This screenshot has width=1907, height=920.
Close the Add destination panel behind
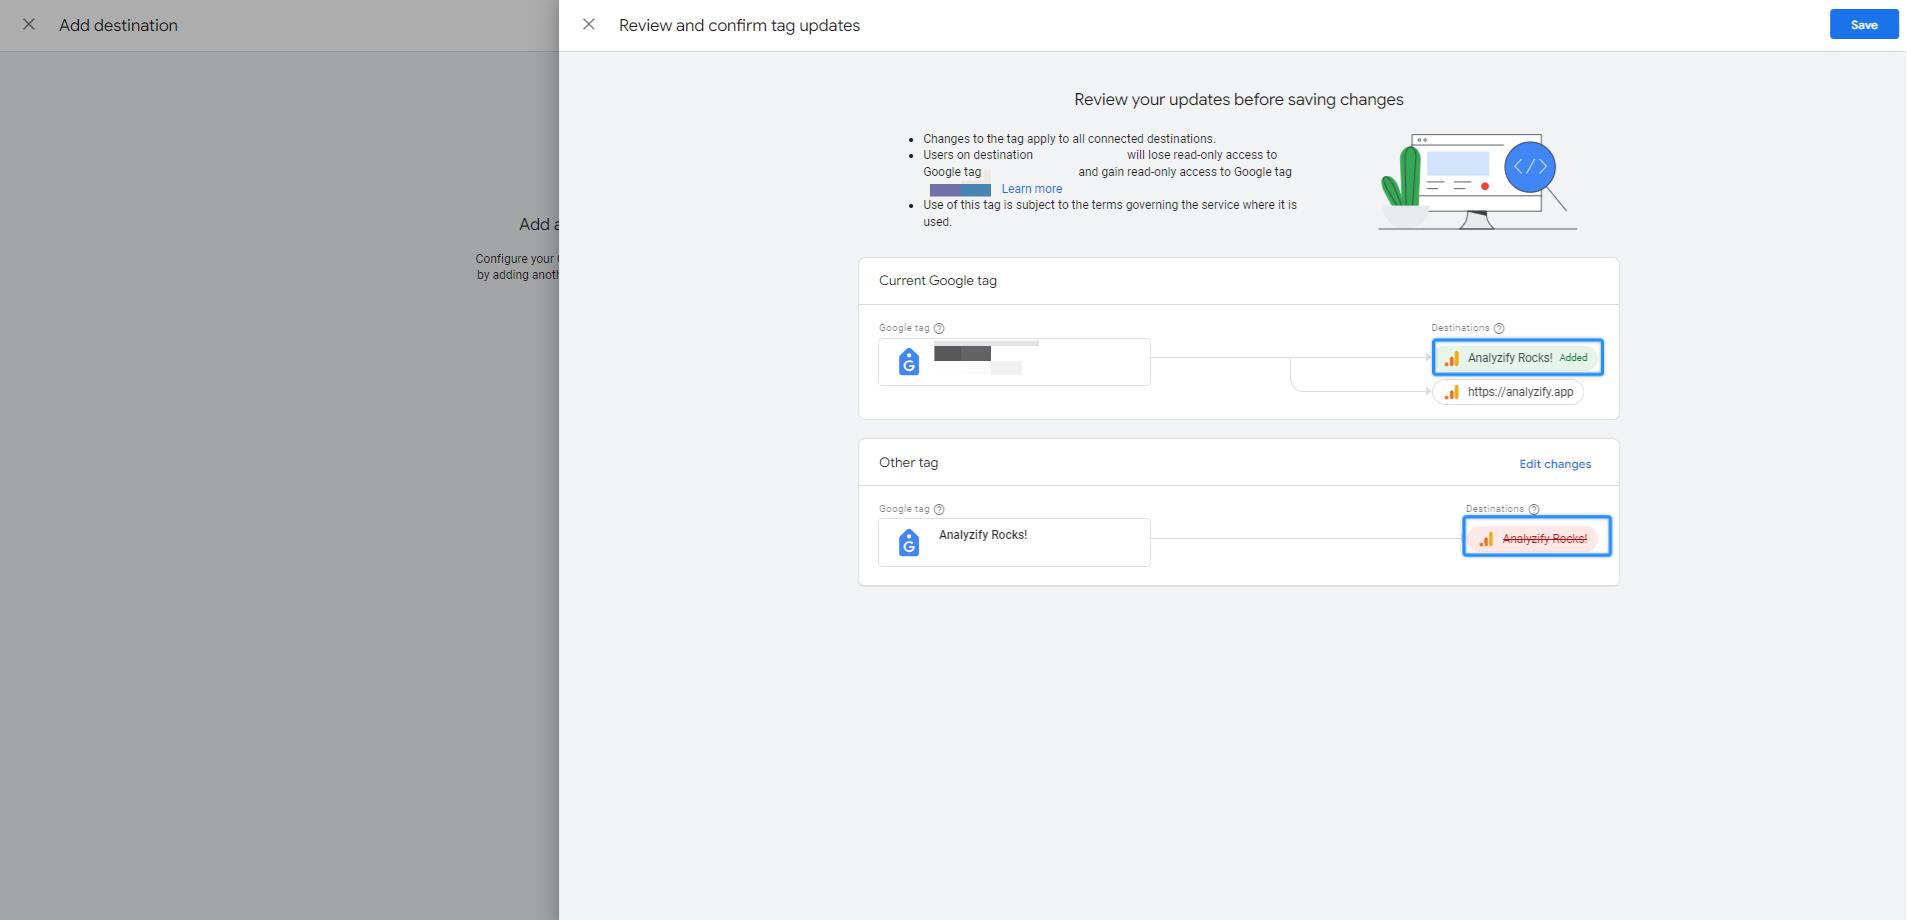[x=29, y=25]
